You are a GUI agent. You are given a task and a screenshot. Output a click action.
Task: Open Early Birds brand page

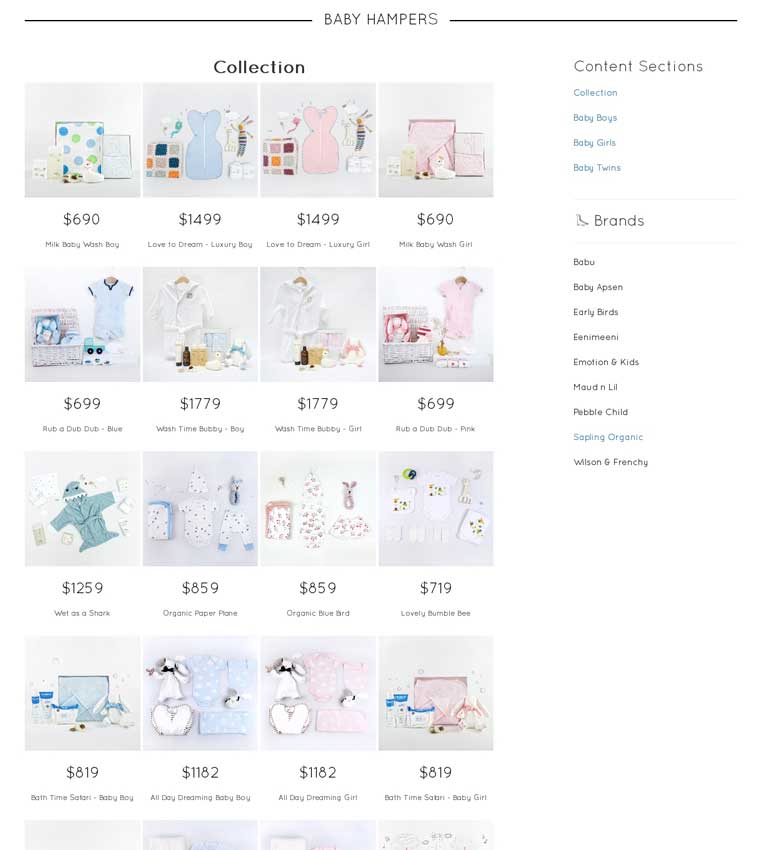[596, 312]
